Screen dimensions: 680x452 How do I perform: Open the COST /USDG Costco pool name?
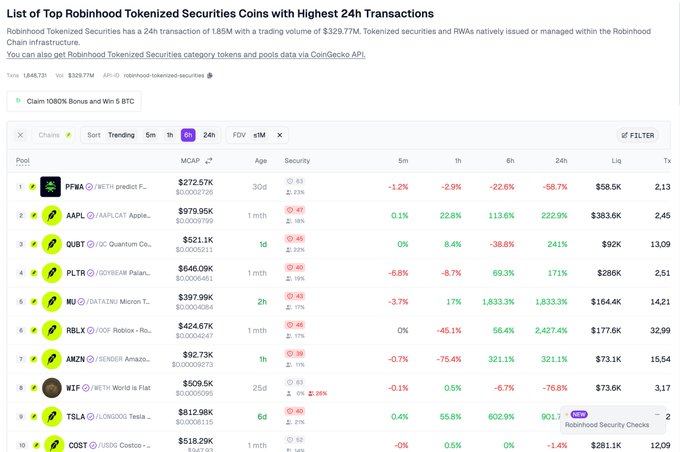click(110, 445)
